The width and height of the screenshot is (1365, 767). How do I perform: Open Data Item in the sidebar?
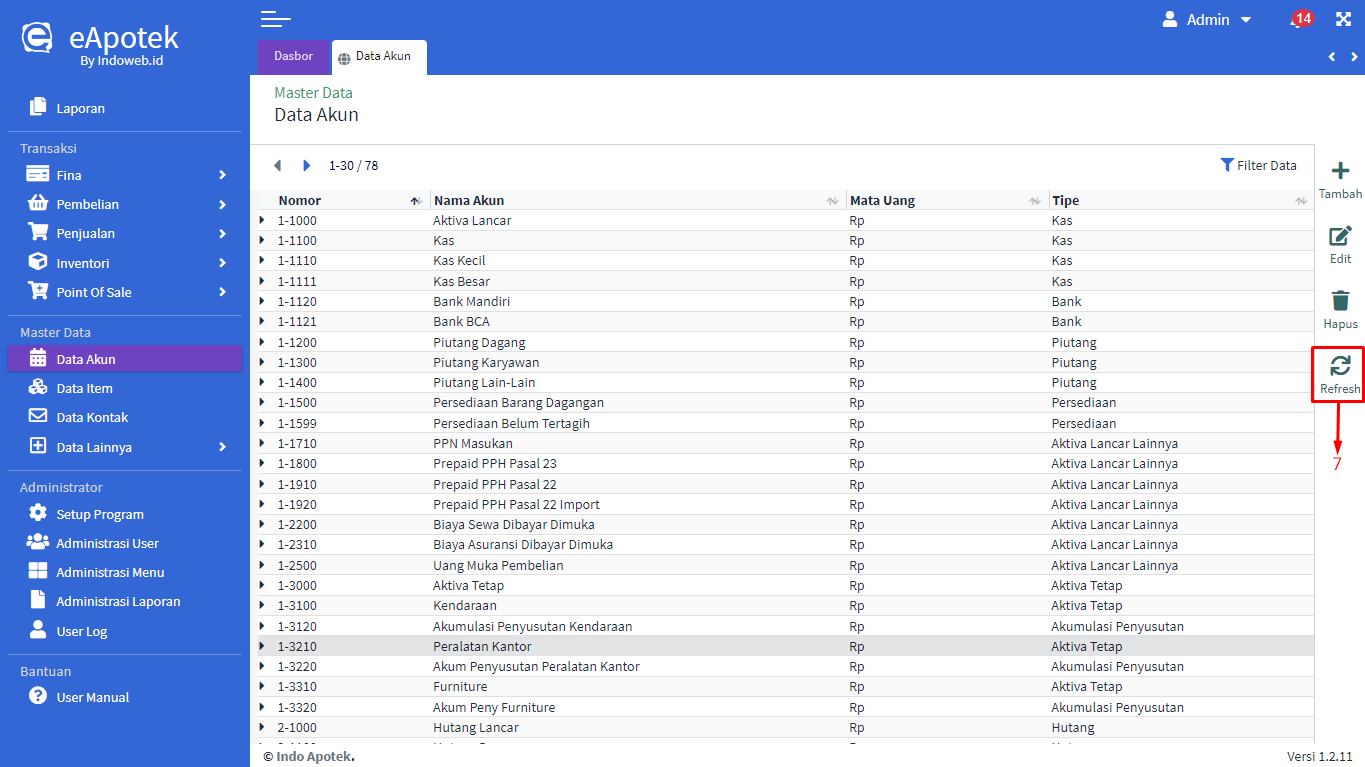coord(84,388)
